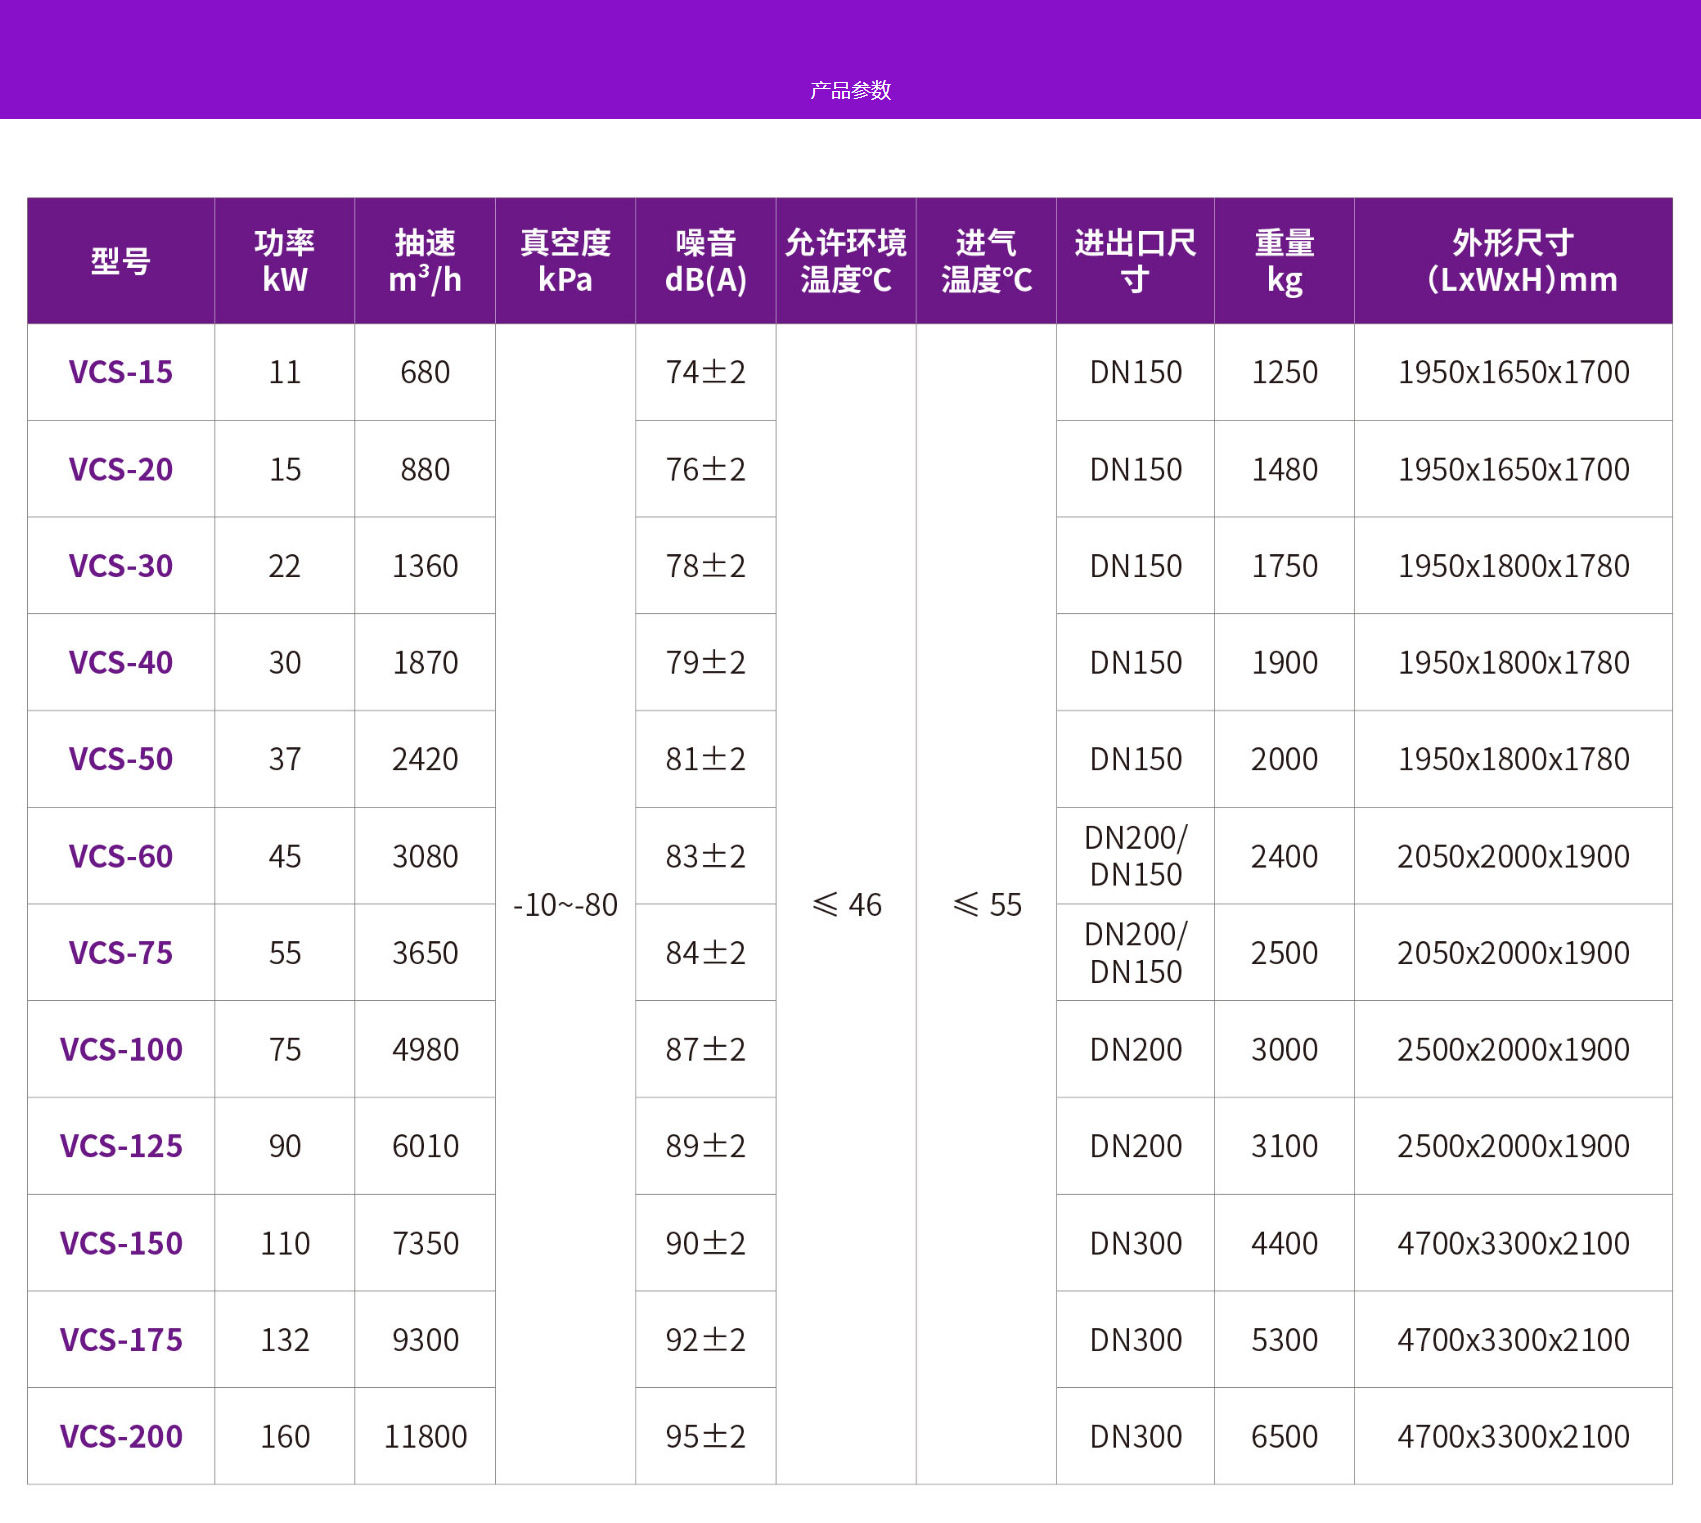Click the VCS-20 model cell
The image size is (1701, 1523).
click(121, 469)
